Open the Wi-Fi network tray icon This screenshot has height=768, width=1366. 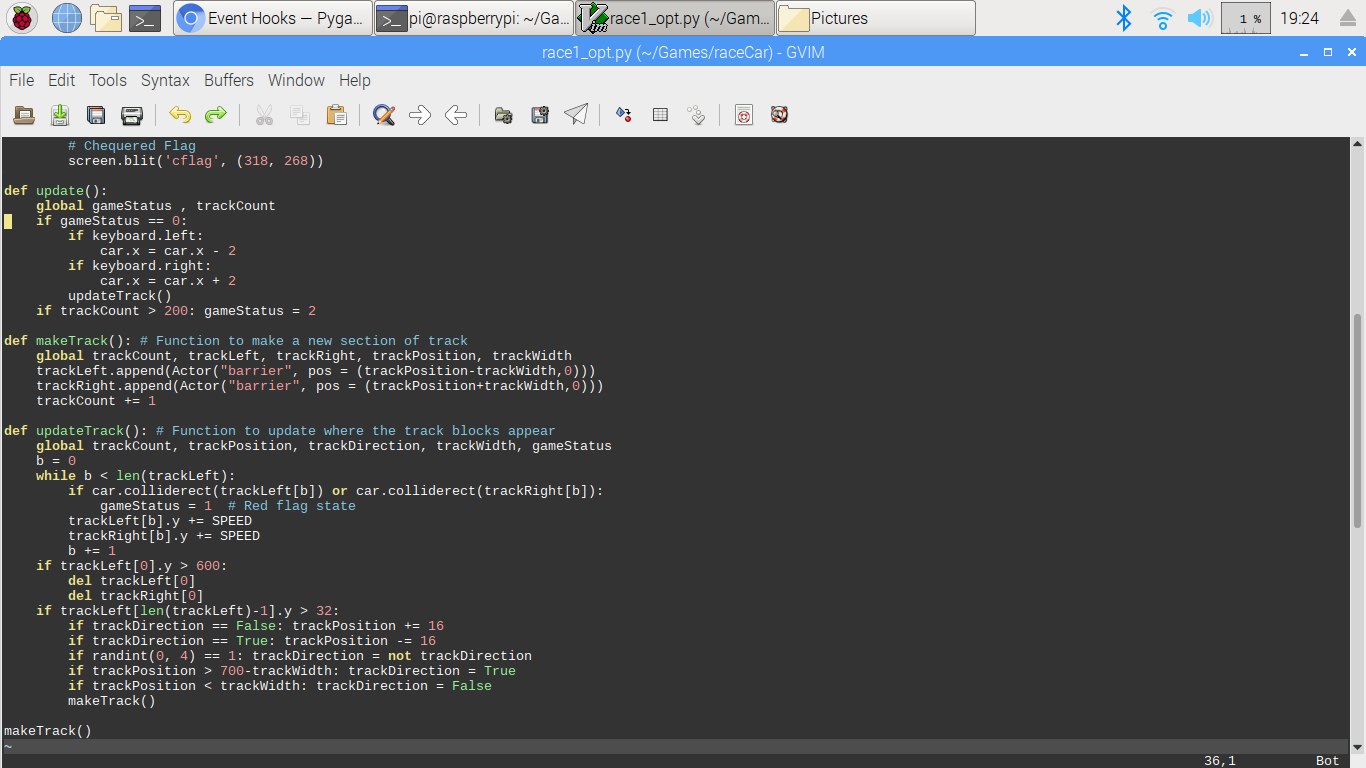coord(1162,18)
